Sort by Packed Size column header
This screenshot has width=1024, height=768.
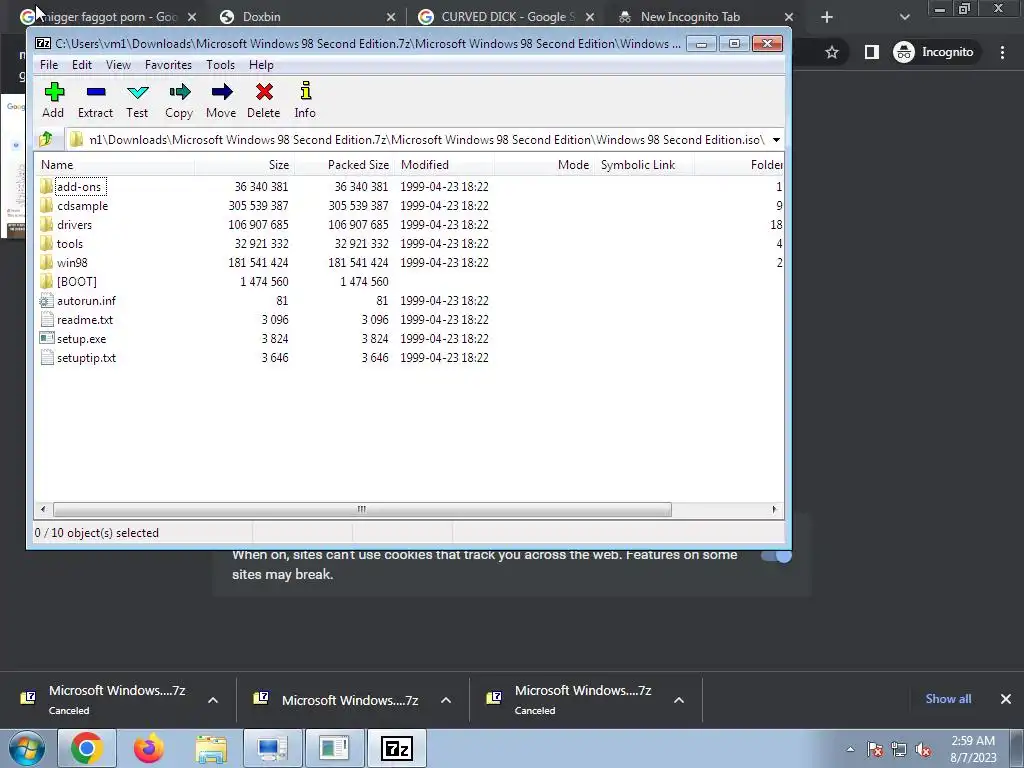pos(345,165)
